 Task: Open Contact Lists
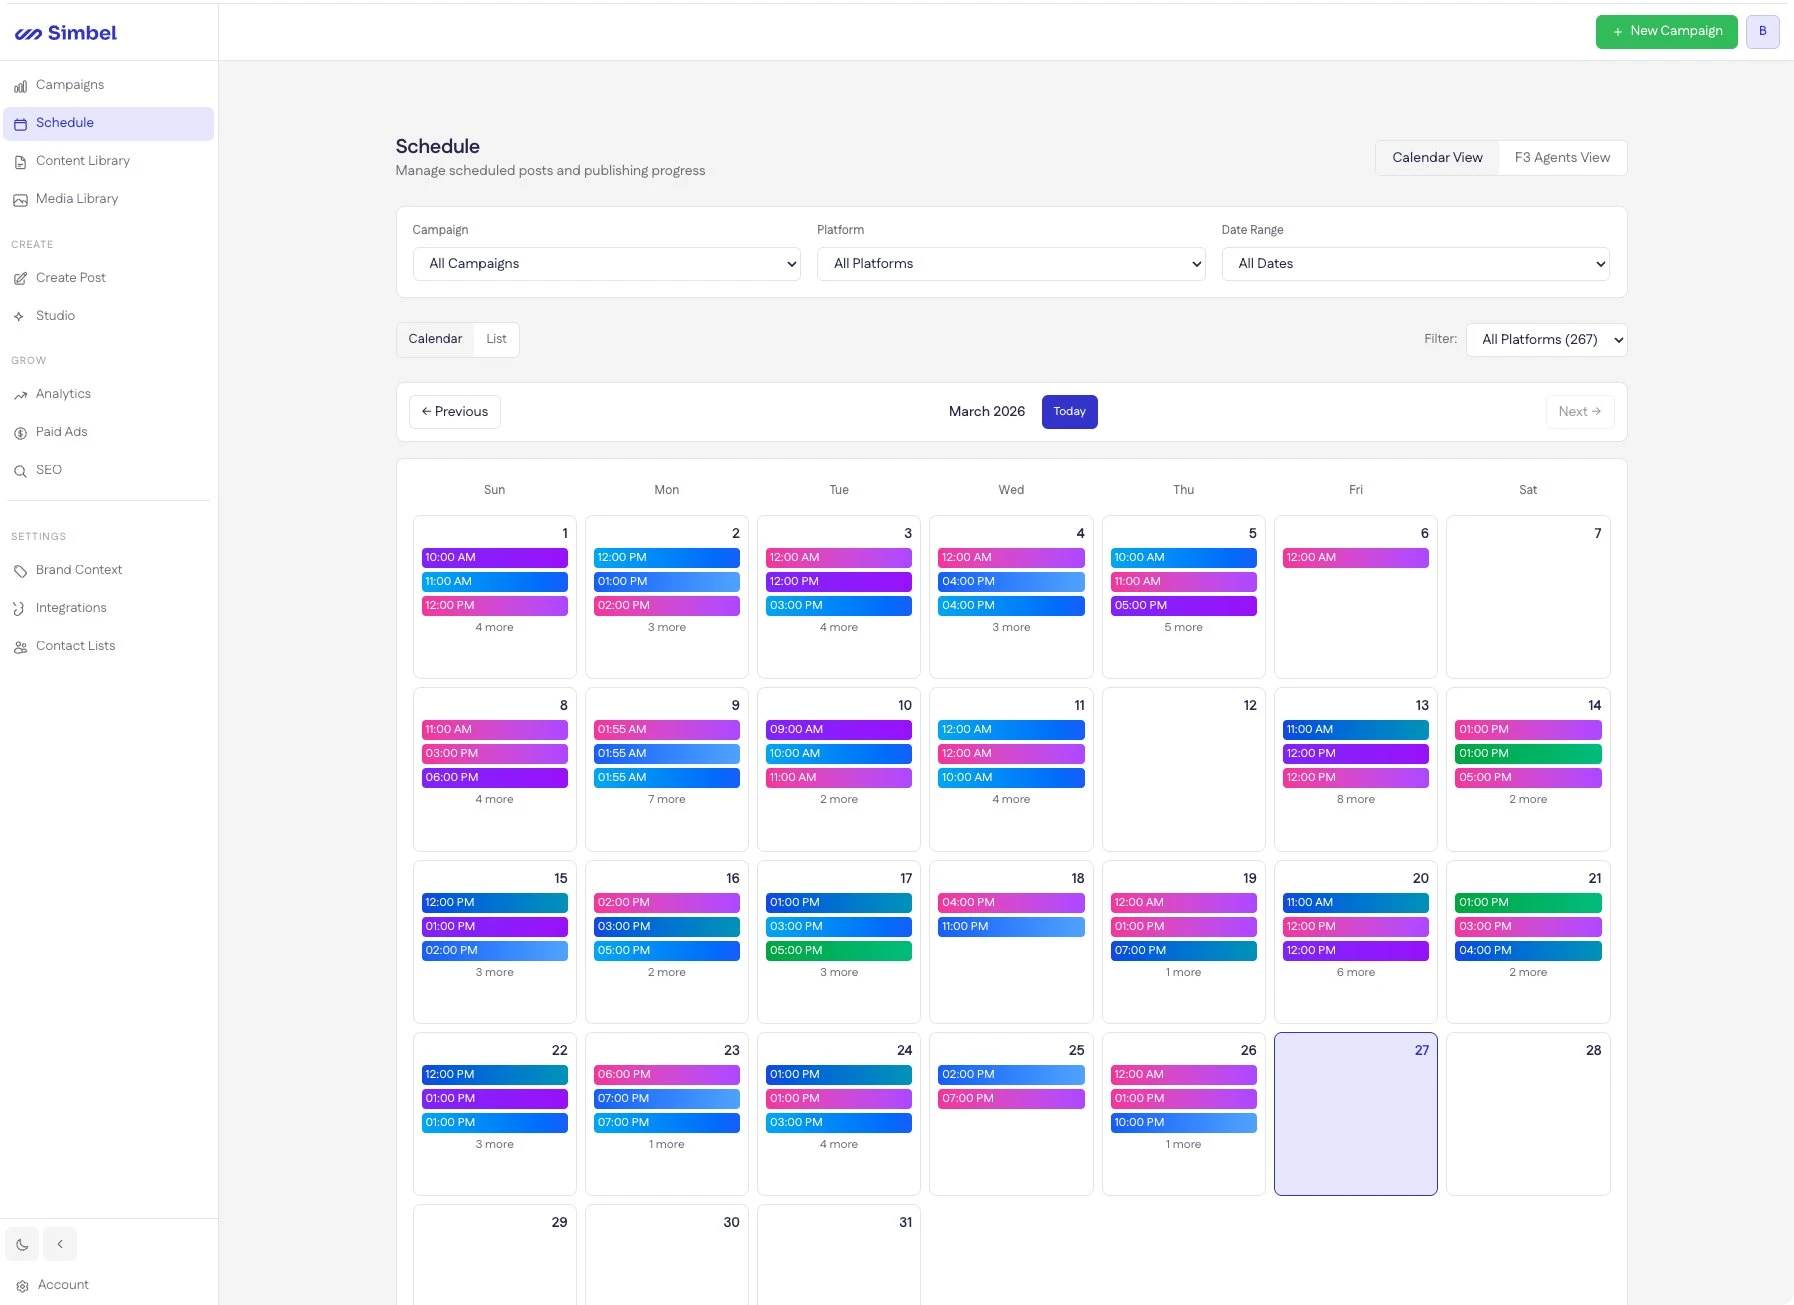coord(75,645)
